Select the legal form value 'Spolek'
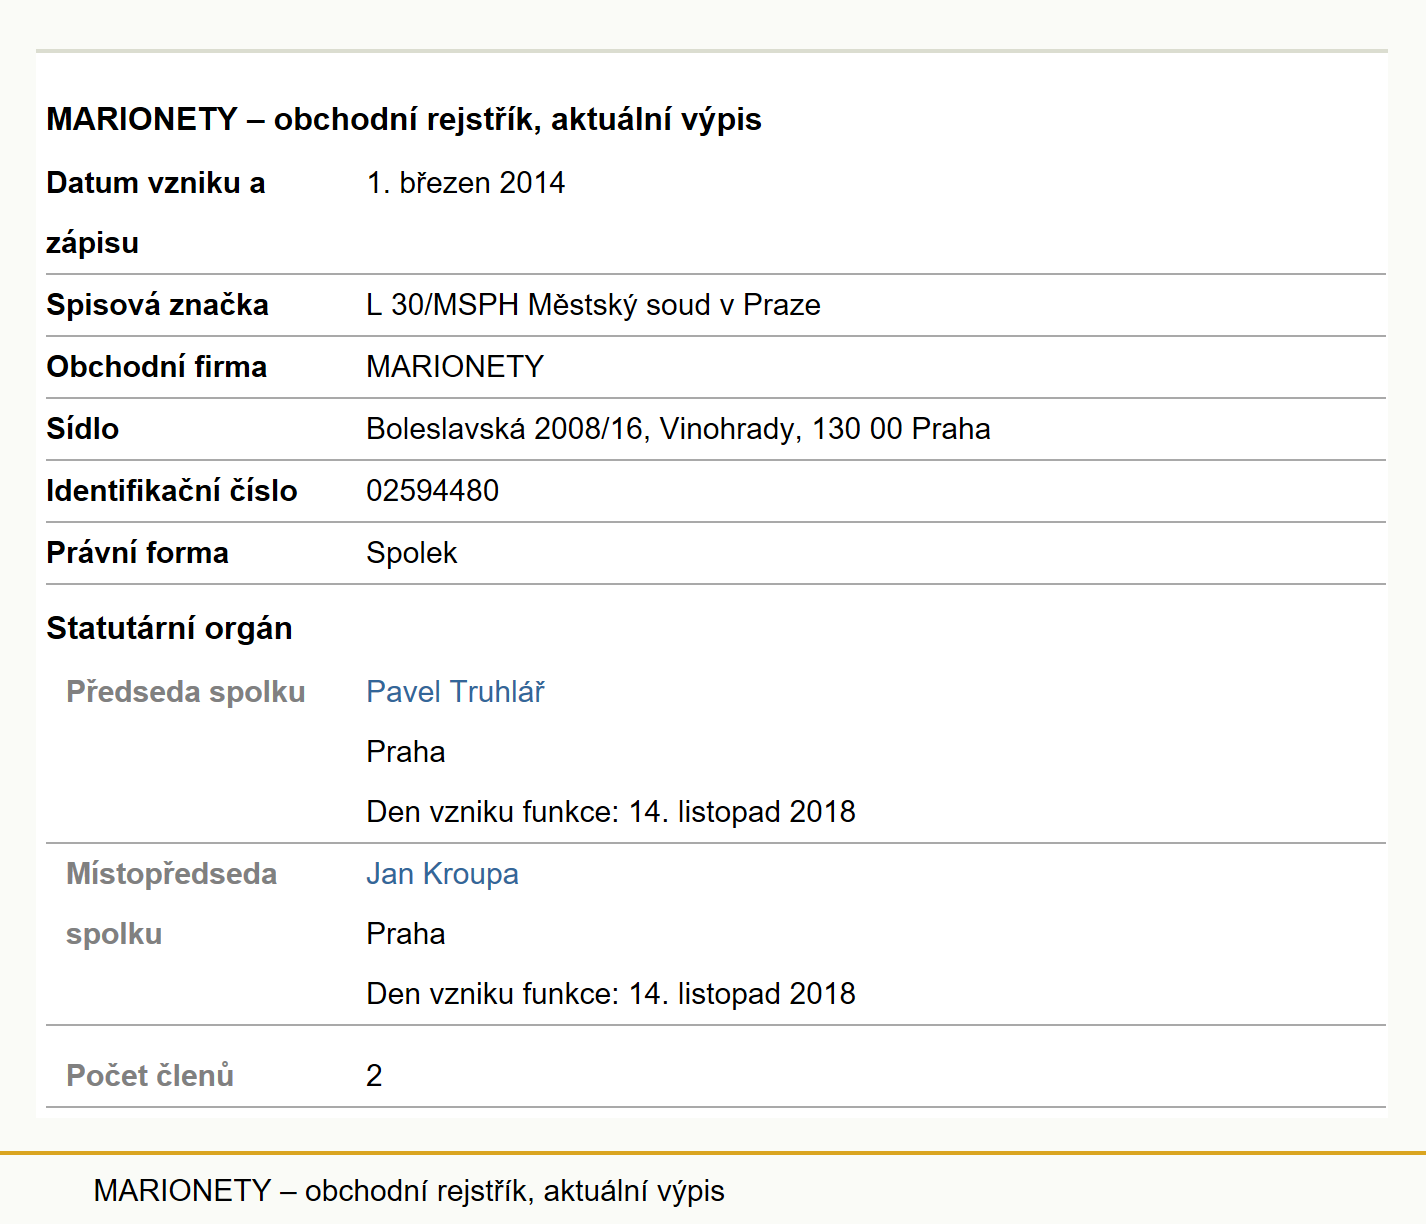1426x1224 pixels. (411, 552)
